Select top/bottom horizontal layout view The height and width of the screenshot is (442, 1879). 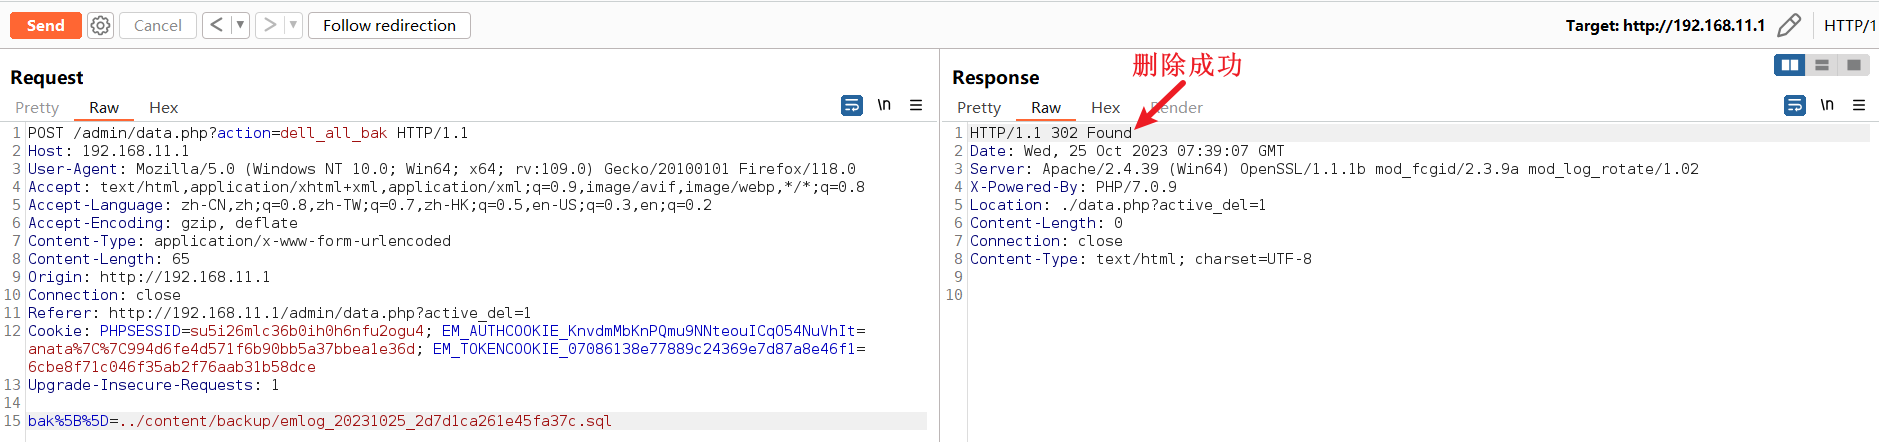coord(1822,65)
